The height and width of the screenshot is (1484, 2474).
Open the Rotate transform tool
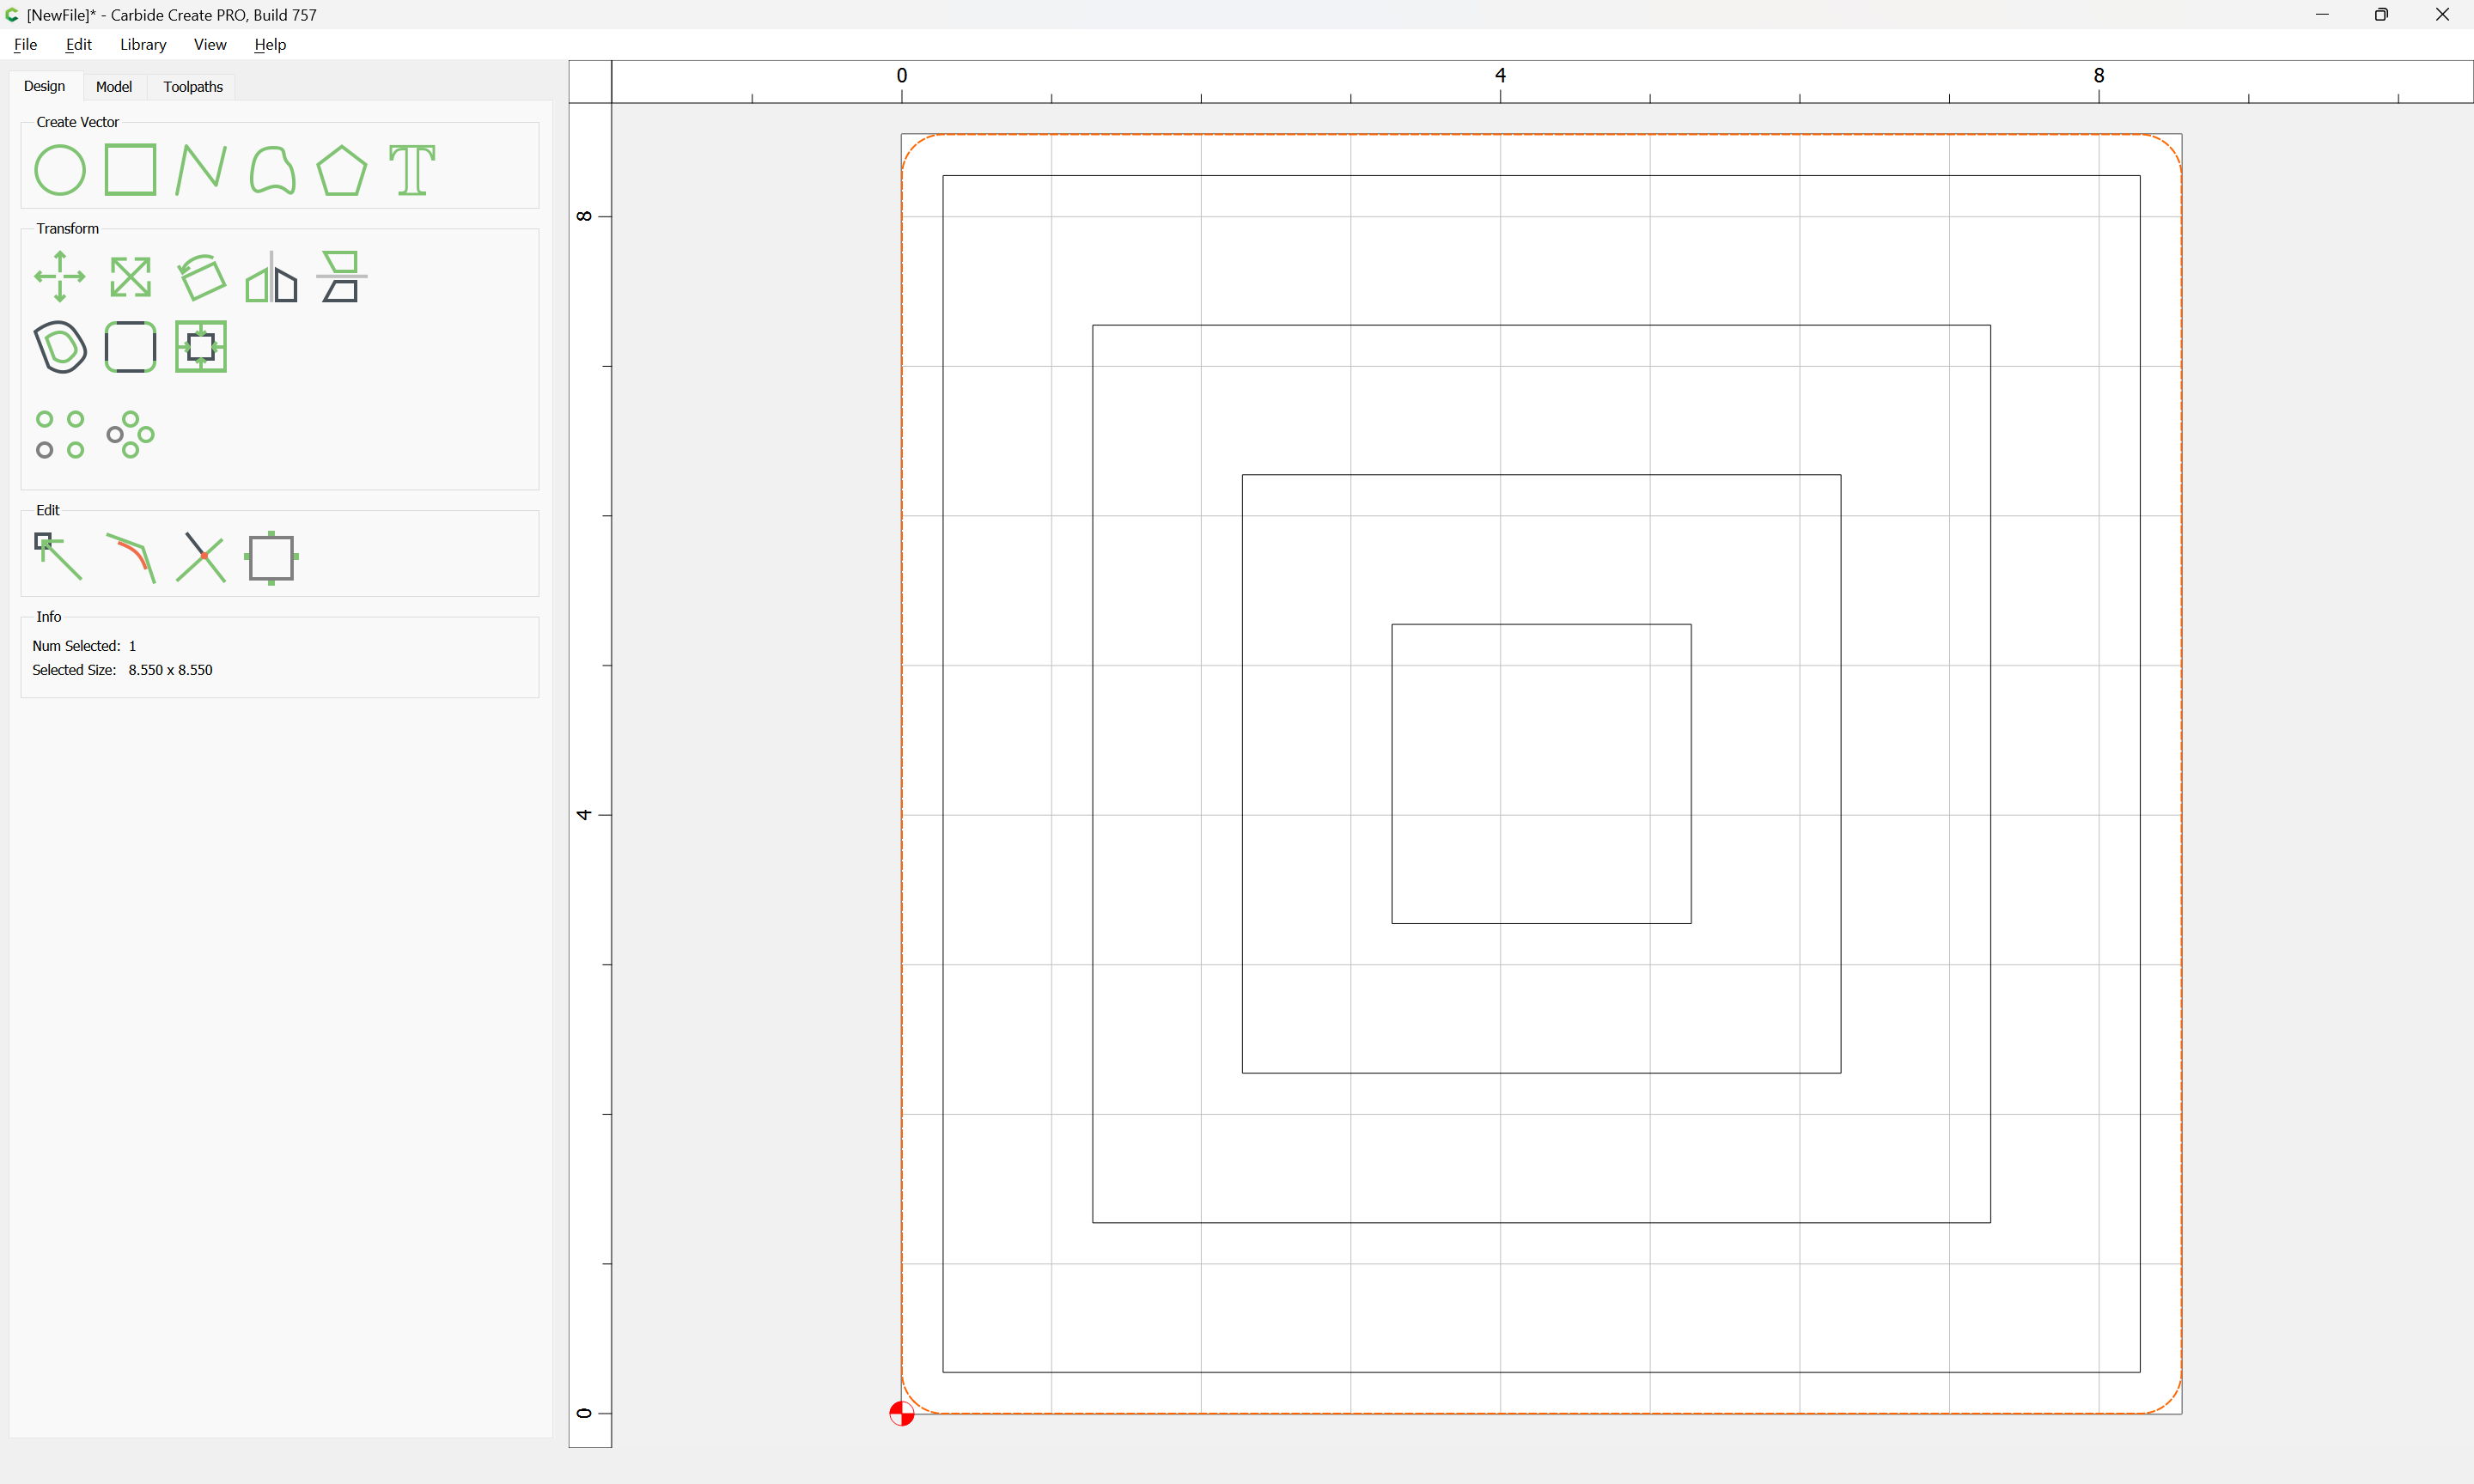click(x=201, y=277)
